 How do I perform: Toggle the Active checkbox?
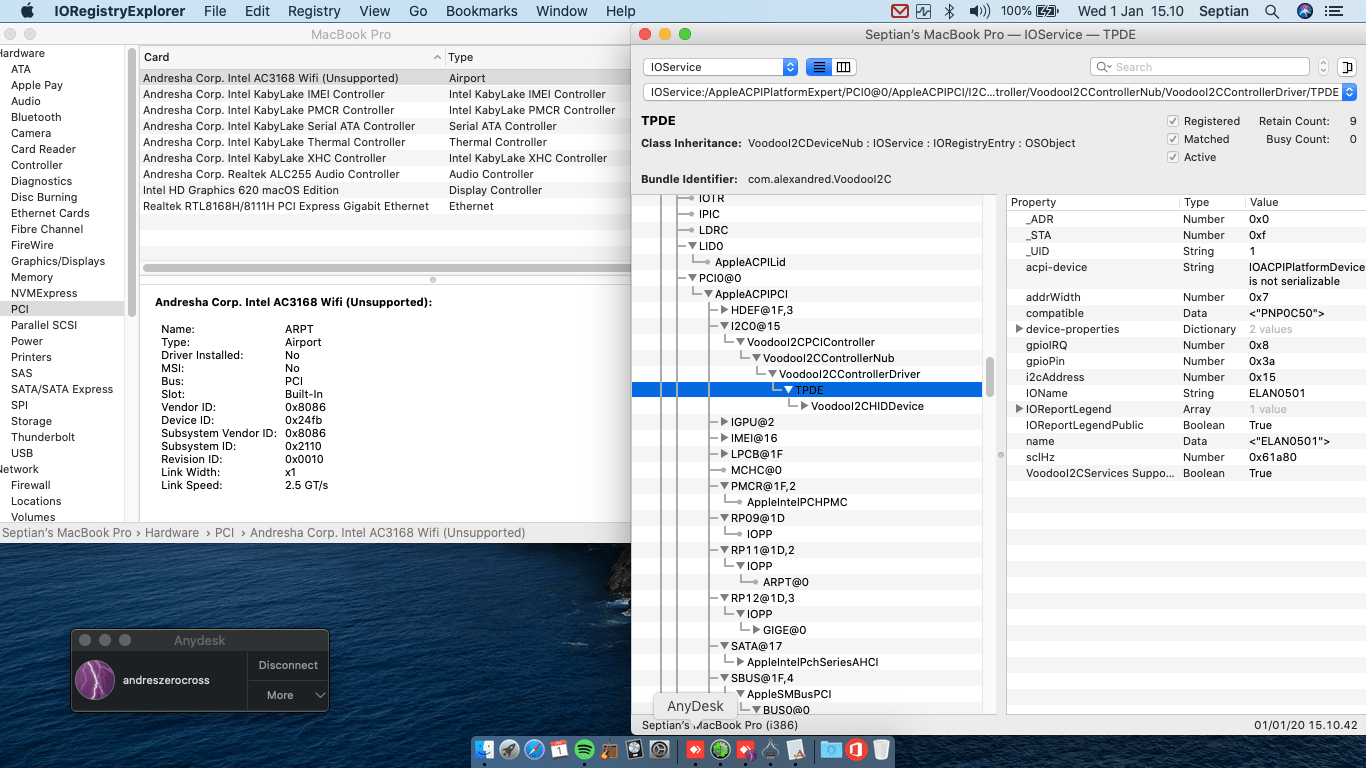tap(1173, 157)
